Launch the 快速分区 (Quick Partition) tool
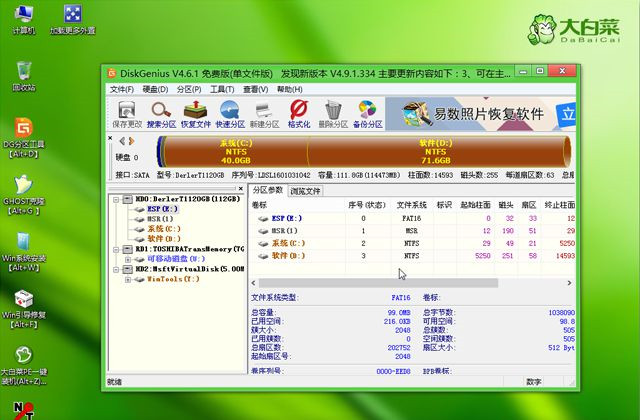Image resolution: width=640 pixels, height=420 pixels. click(230, 113)
